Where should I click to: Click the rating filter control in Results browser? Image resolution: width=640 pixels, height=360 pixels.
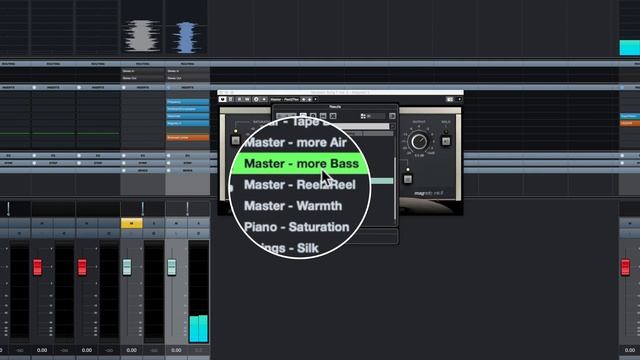pyautogui.click(x=373, y=116)
